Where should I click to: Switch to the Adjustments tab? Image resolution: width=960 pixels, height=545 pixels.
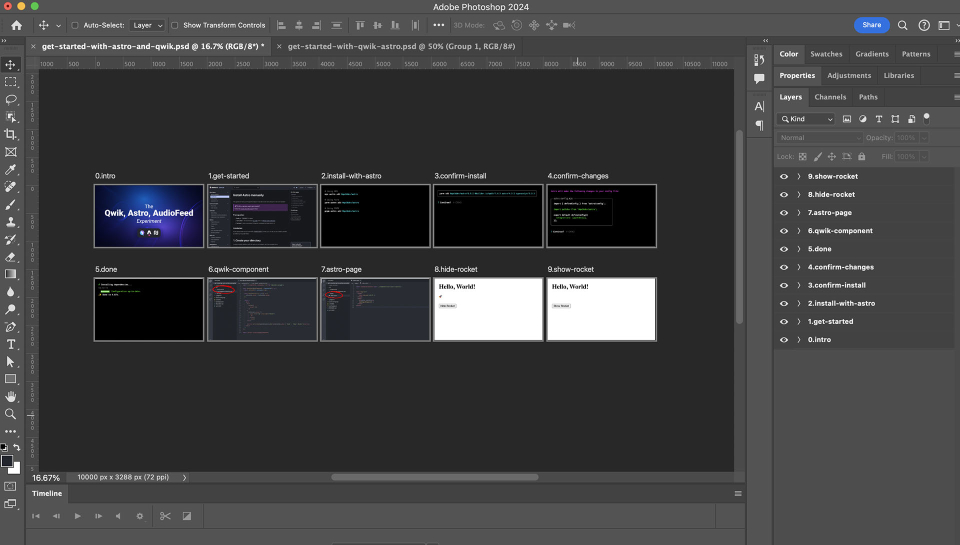pos(849,75)
